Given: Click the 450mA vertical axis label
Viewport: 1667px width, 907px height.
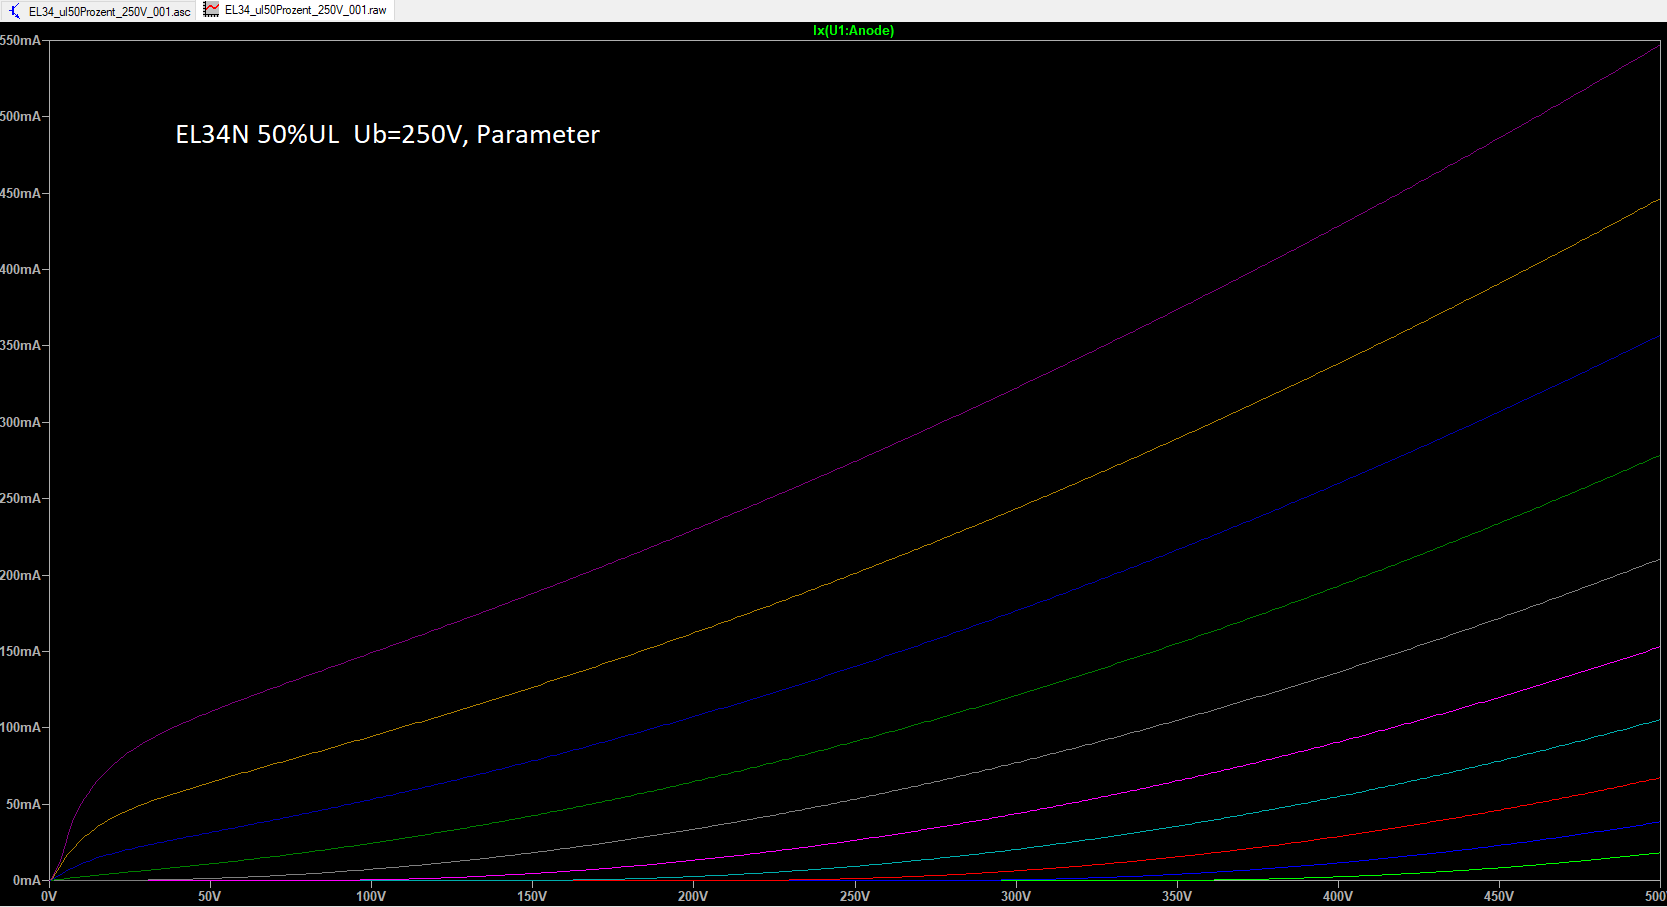Looking at the screenshot, I should [x=21, y=193].
